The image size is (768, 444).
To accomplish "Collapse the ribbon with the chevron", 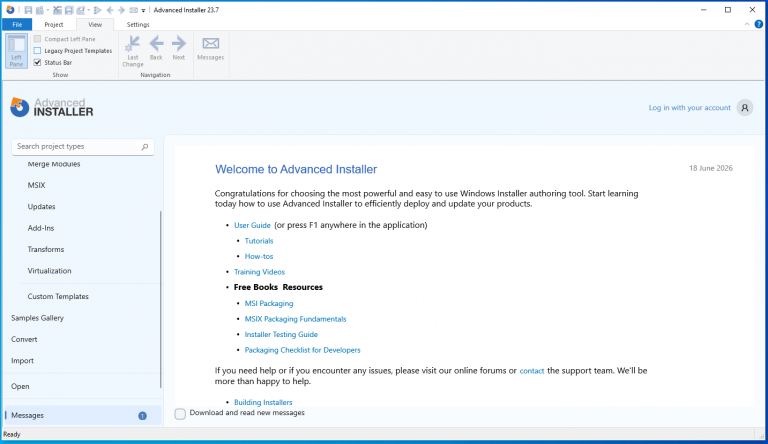I will [x=747, y=24].
